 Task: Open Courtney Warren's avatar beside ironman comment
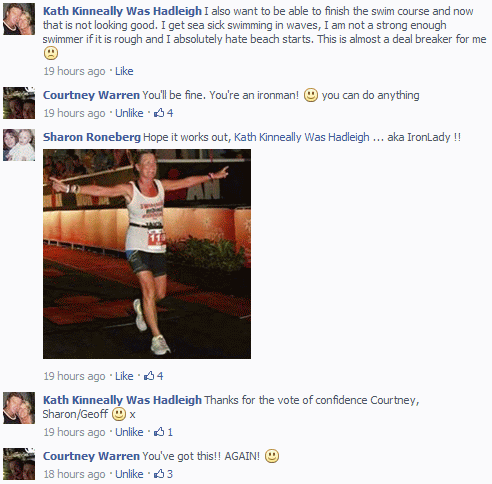(19, 103)
